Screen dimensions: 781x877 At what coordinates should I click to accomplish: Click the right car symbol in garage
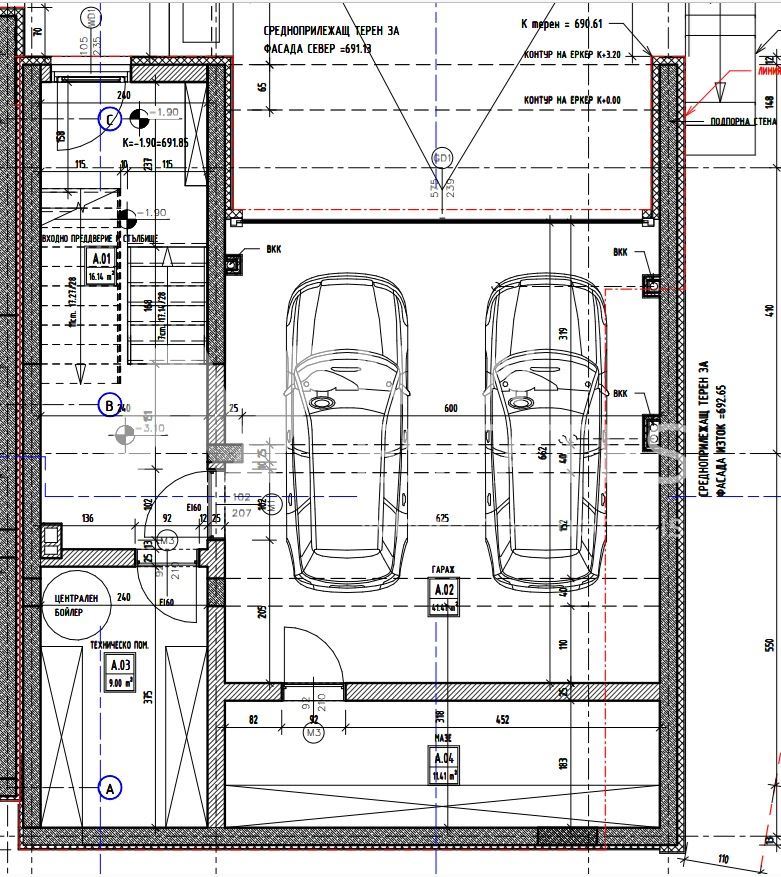click(x=546, y=432)
